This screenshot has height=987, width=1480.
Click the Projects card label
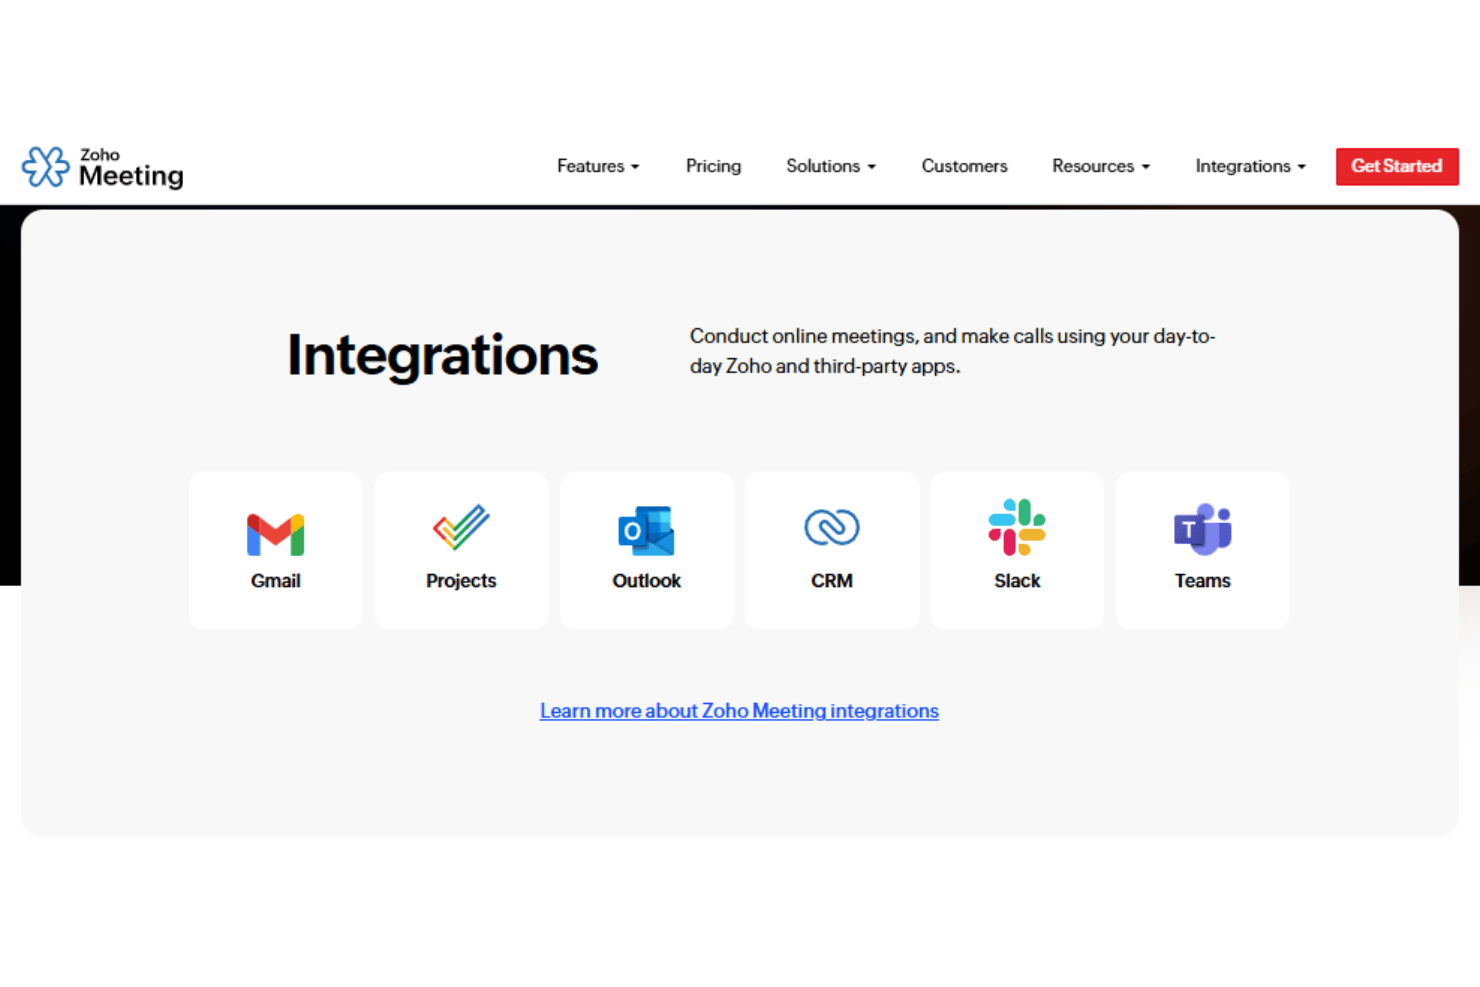pos(461,581)
